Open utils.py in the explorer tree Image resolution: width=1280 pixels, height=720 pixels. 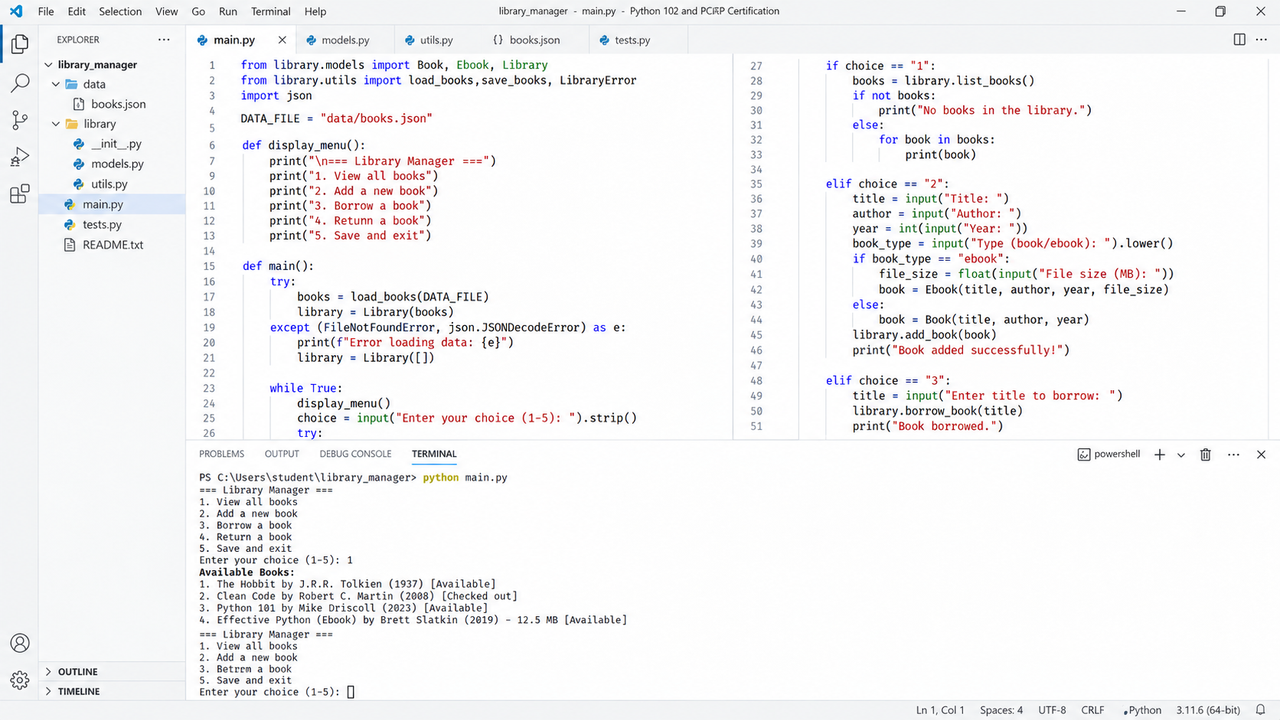pyautogui.click(x=109, y=184)
